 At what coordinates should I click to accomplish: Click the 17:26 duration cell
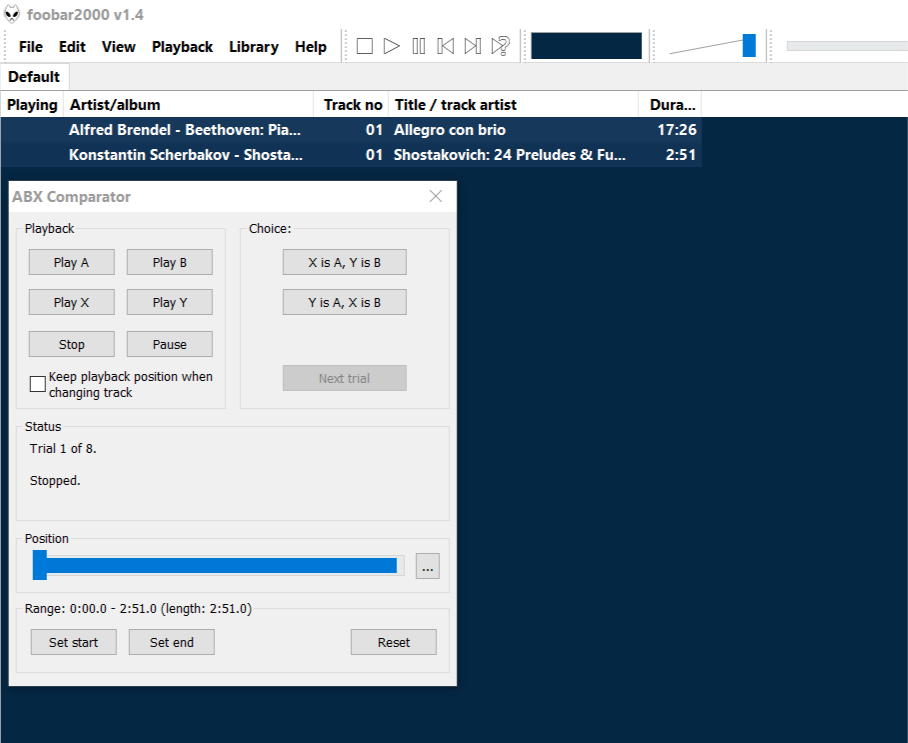[676, 130]
